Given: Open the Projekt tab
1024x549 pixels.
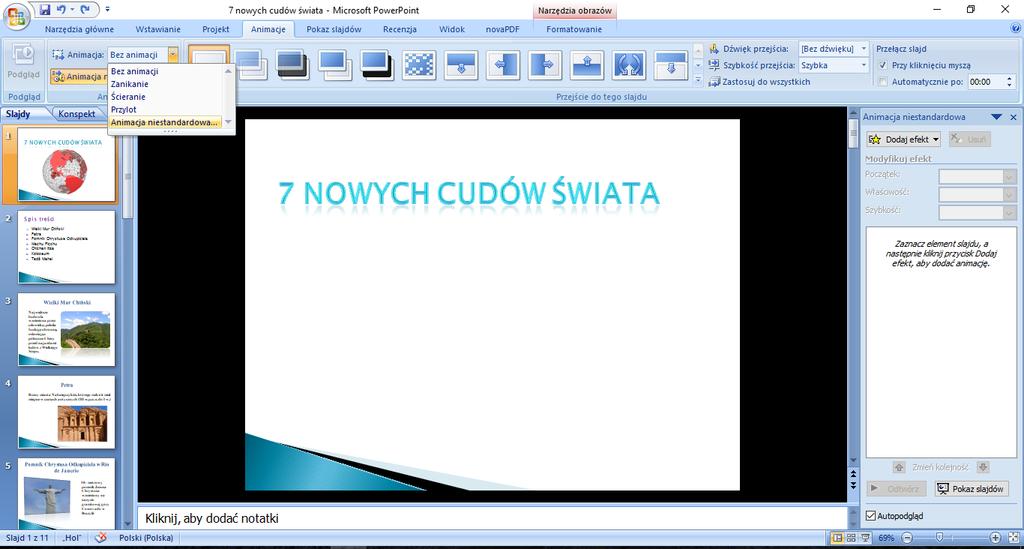Looking at the screenshot, I should 216,29.
